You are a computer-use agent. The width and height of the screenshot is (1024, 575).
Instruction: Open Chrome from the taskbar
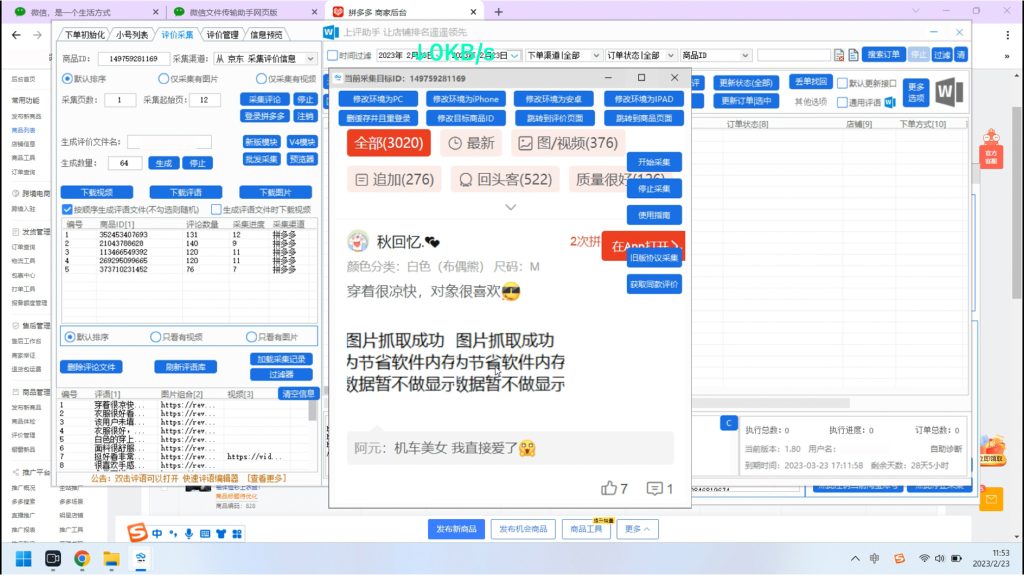[82, 559]
